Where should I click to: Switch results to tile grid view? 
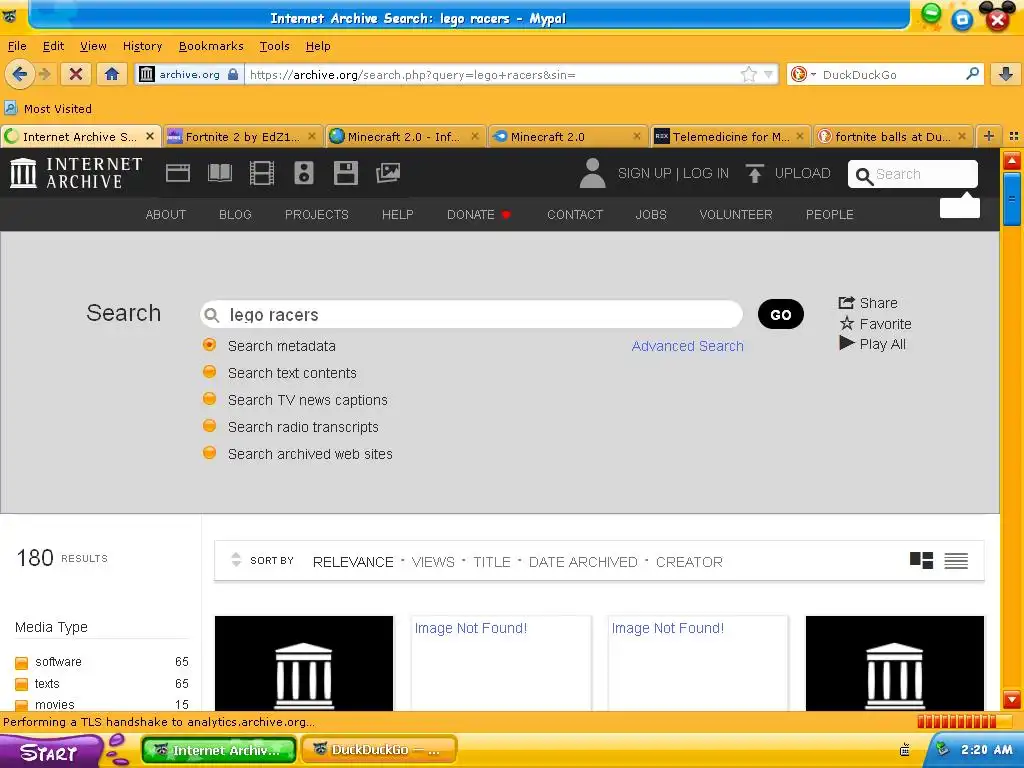point(921,560)
